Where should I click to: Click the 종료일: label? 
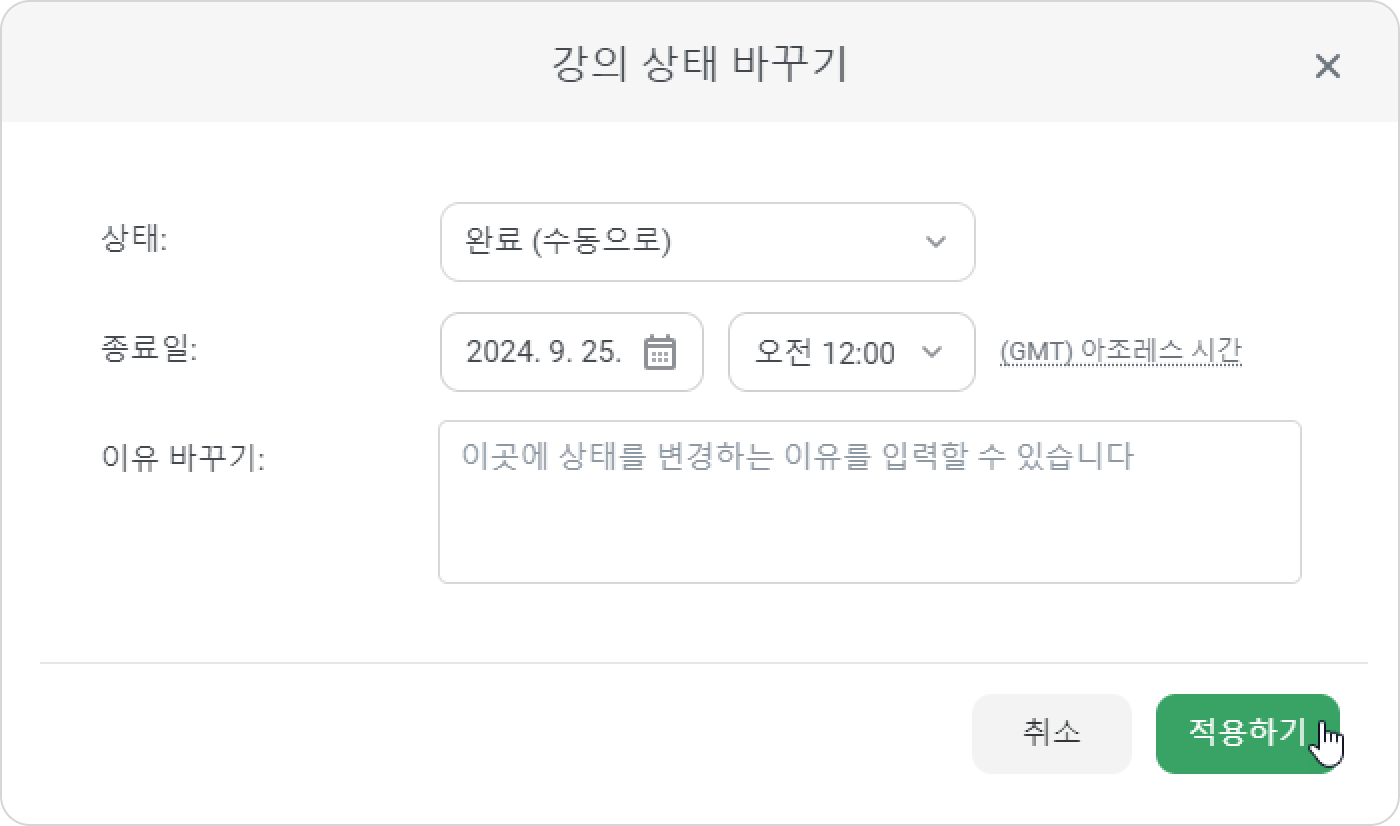click(x=150, y=350)
